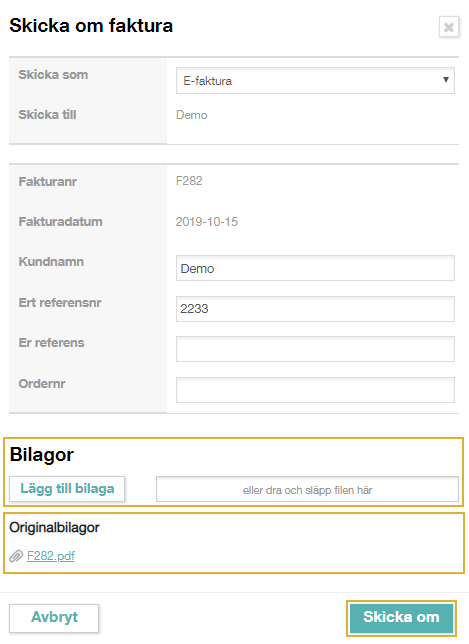Click the Fakturanr label
469x644 pixels.
[x=48, y=182]
